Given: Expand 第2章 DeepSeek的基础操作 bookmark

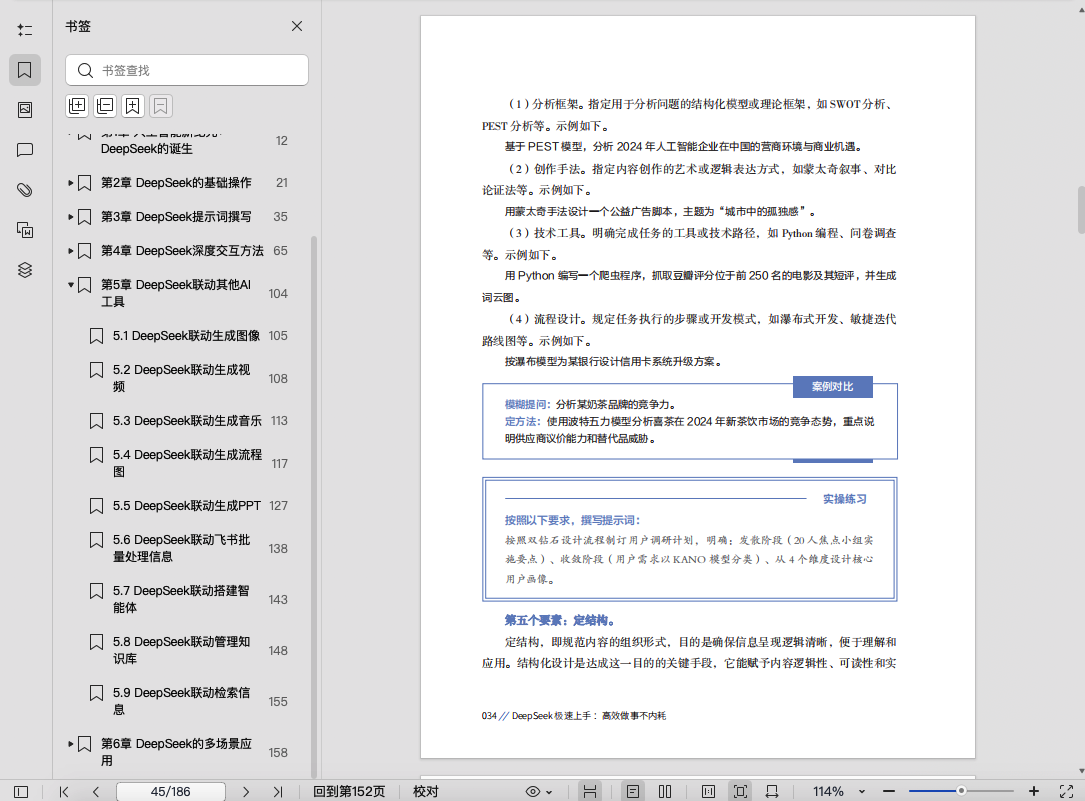Looking at the screenshot, I should [71, 183].
